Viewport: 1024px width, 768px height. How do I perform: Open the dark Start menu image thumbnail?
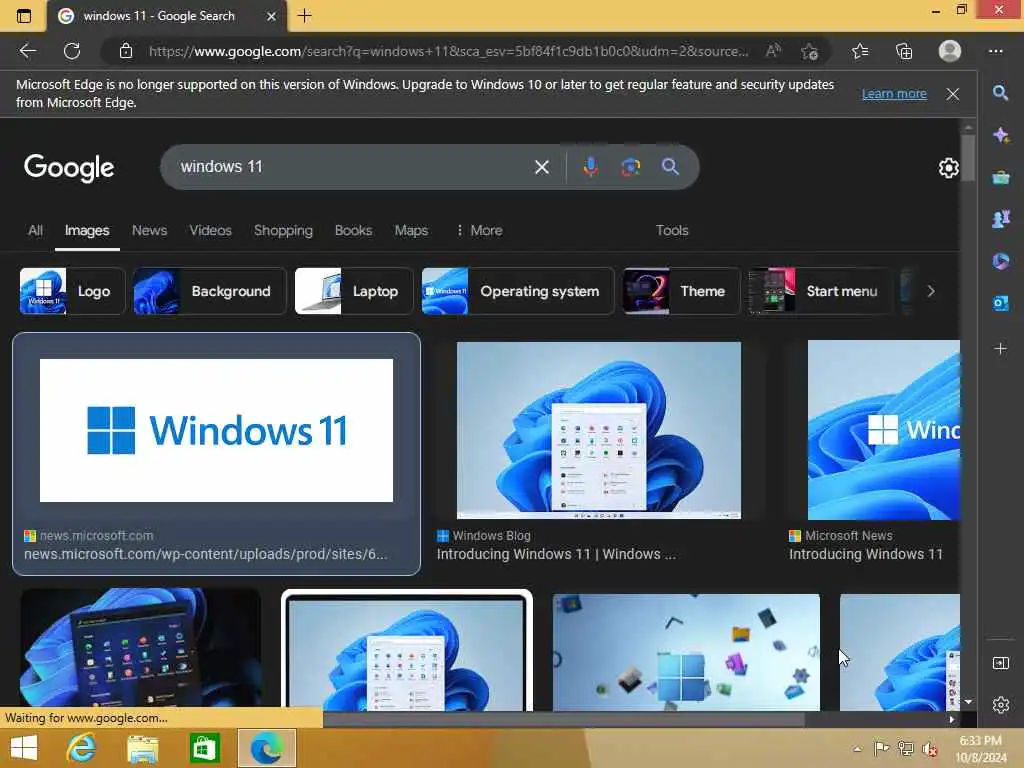pos(140,648)
